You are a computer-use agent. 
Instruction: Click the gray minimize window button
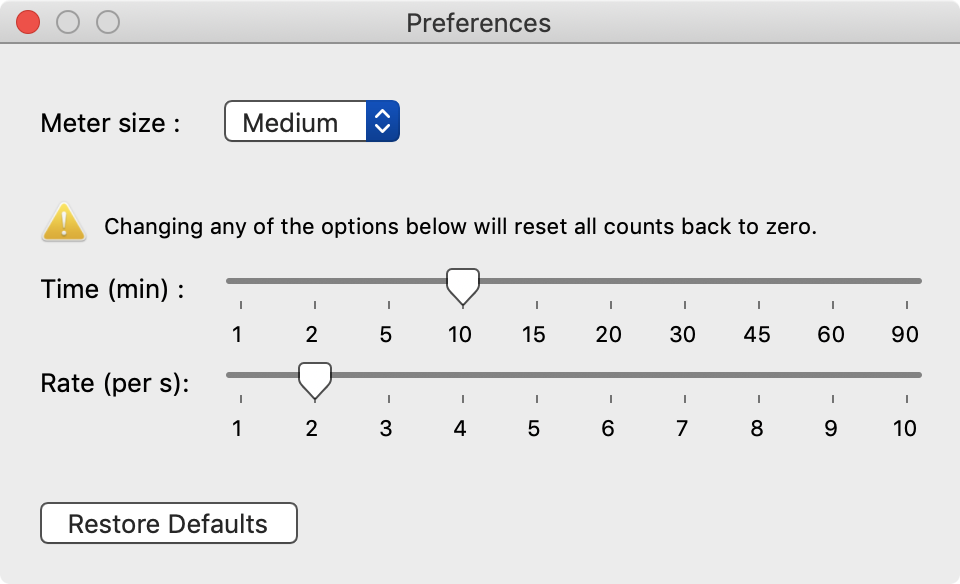tap(68, 22)
